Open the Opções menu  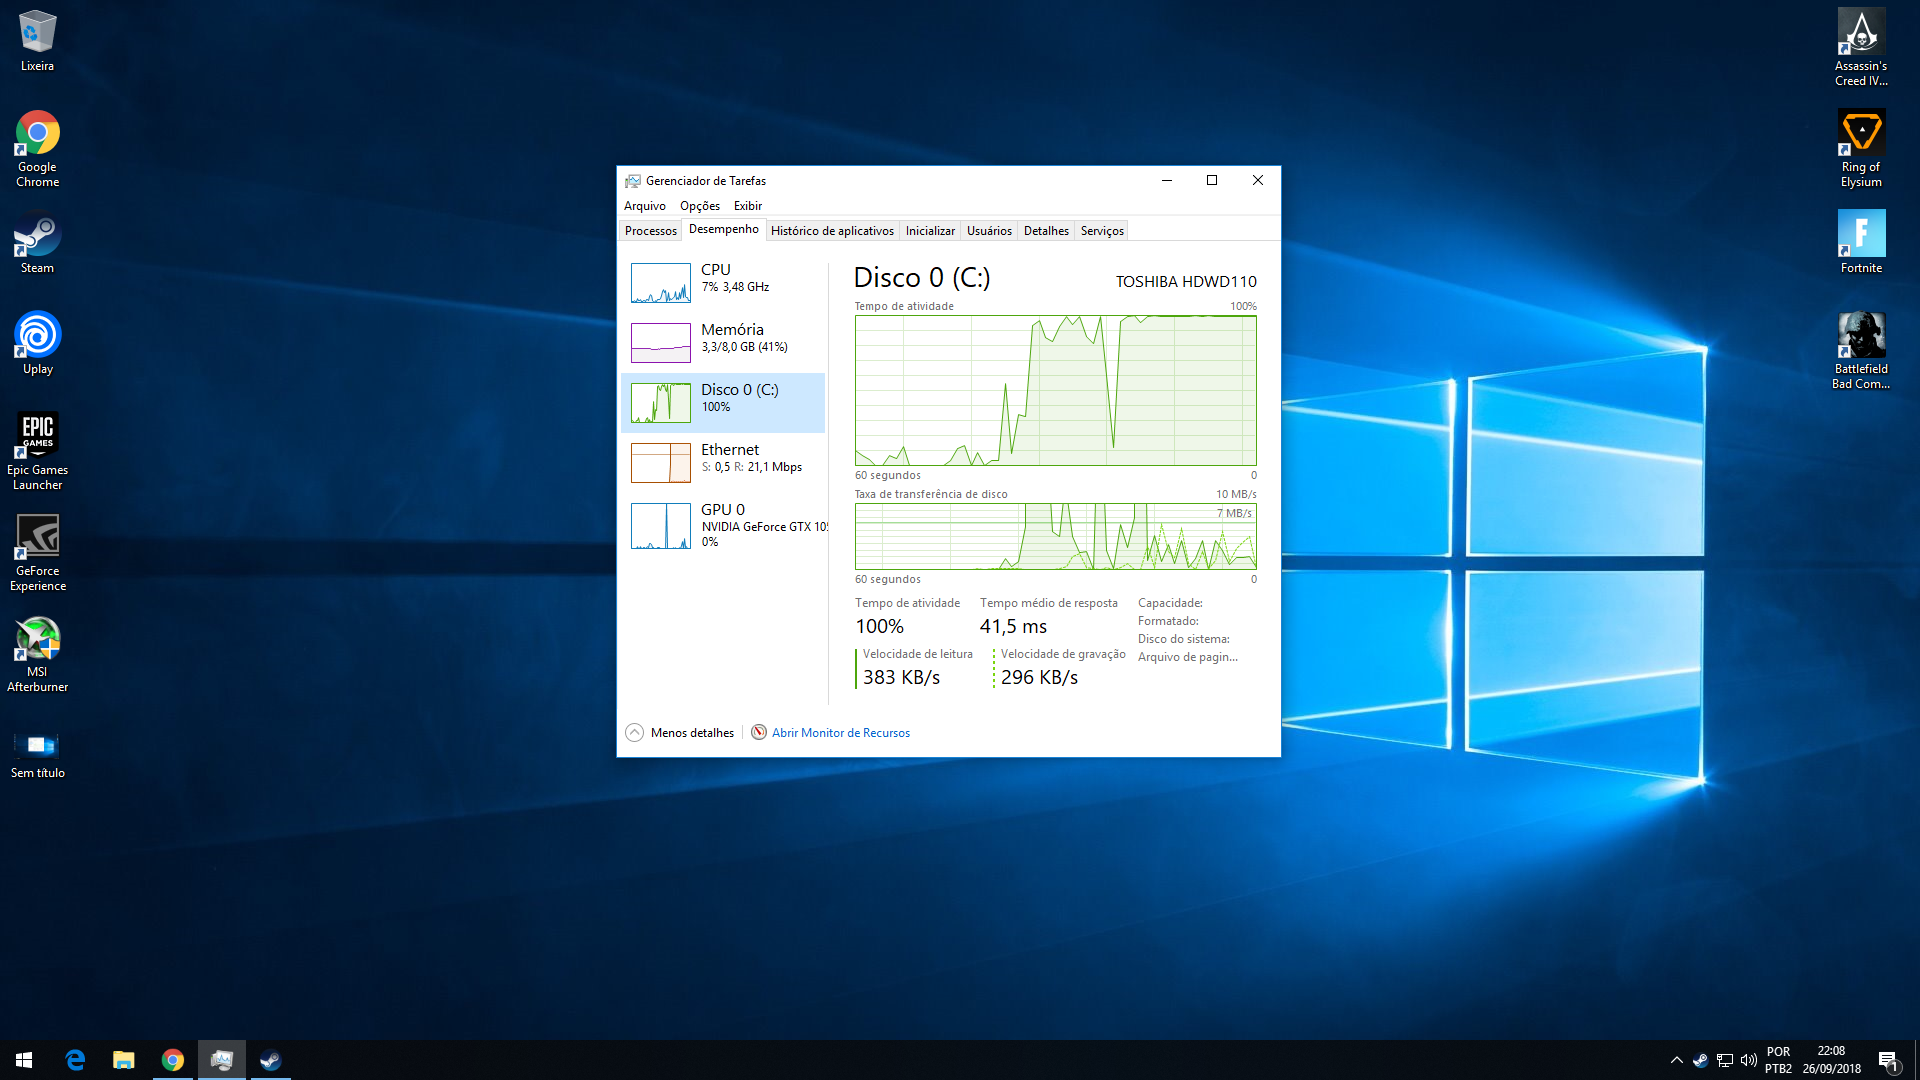coord(700,206)
